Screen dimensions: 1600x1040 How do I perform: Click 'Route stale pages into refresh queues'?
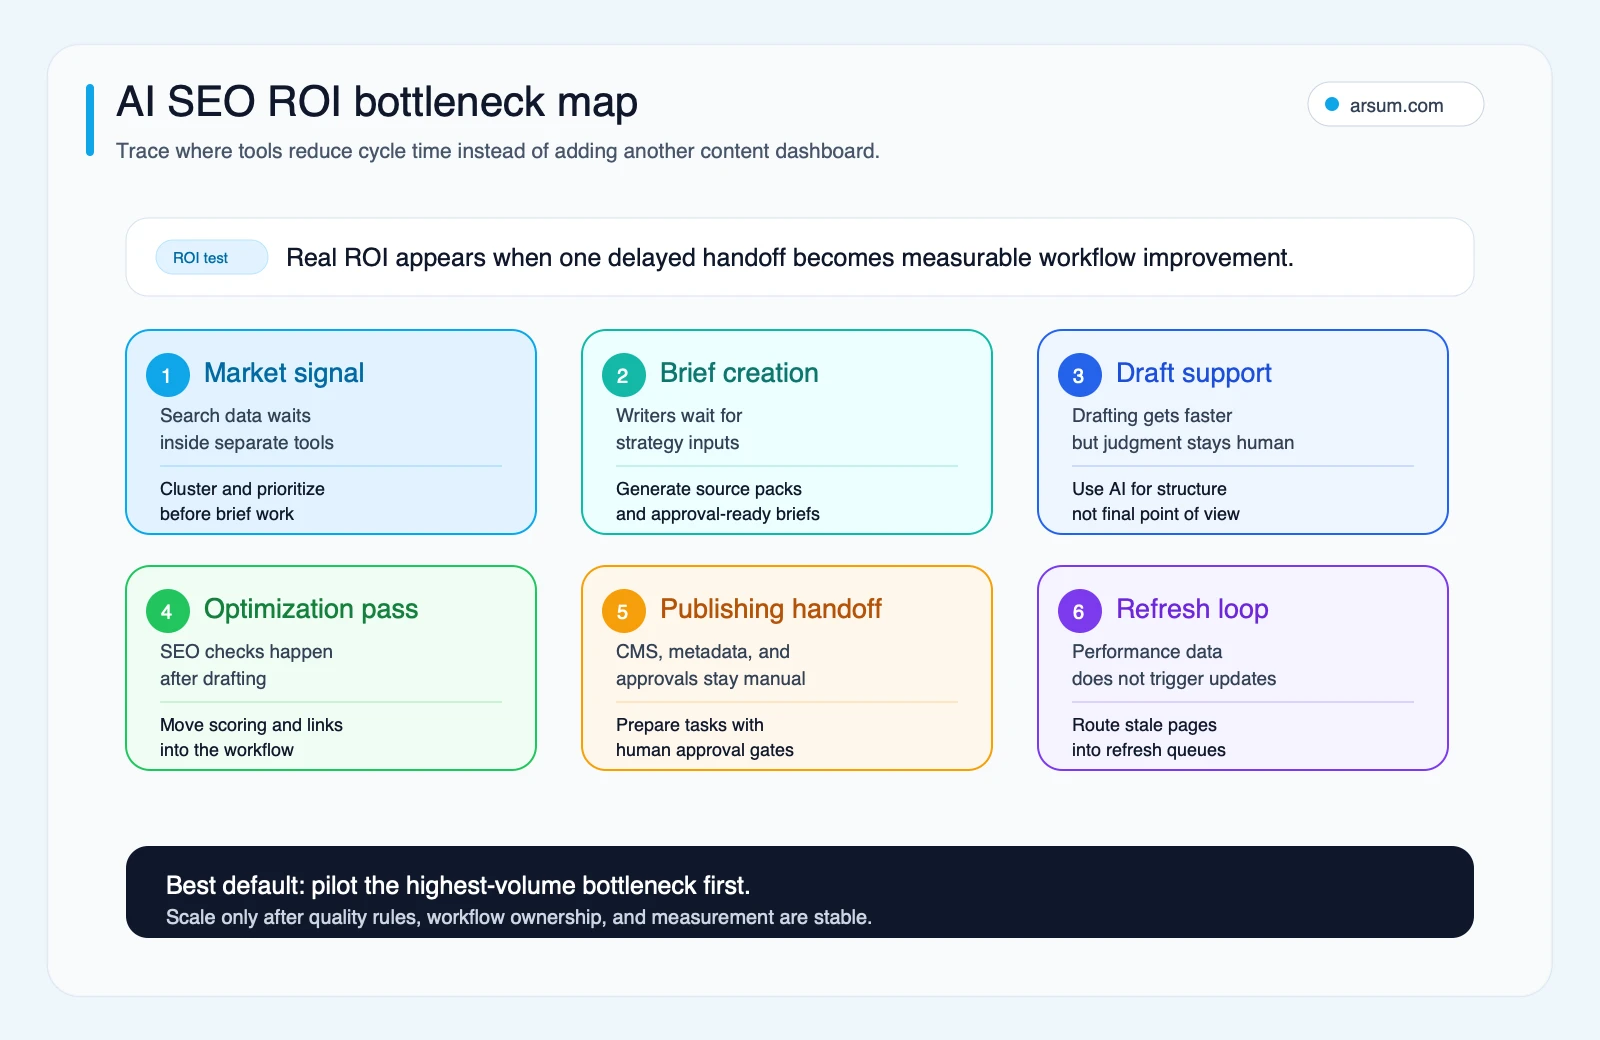point(1149,737)
